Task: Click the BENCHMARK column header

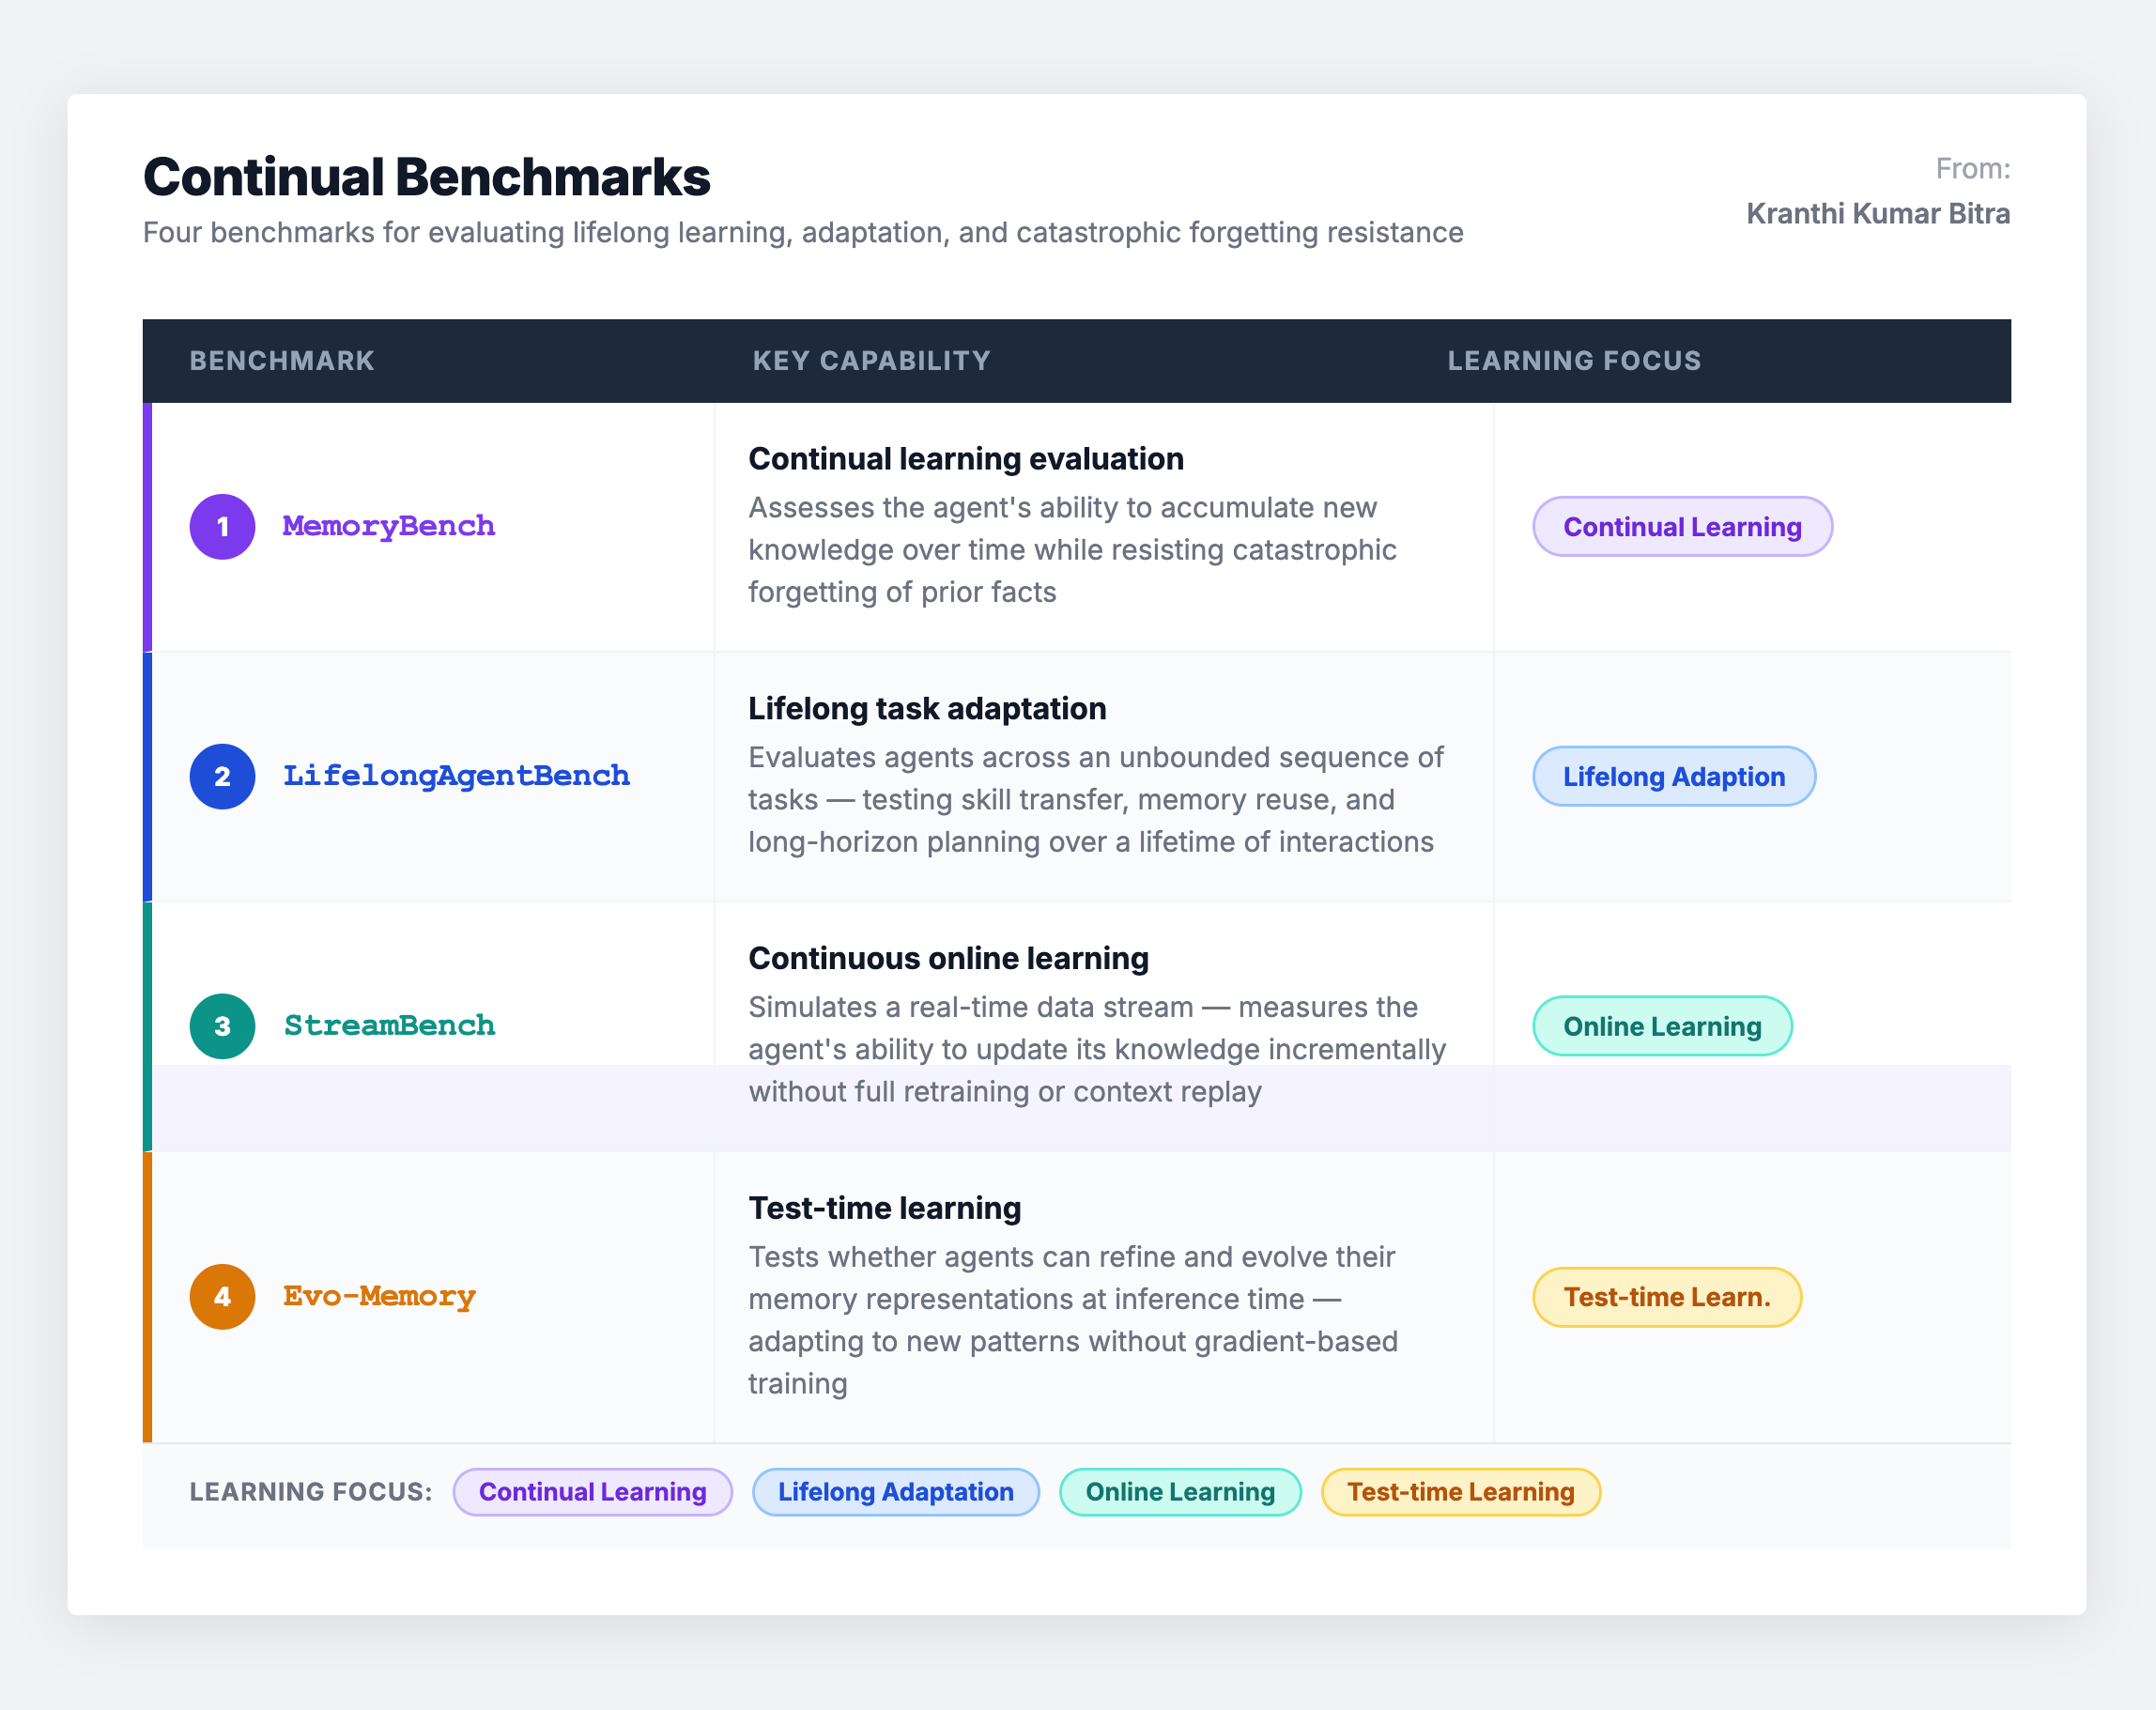Action: (282, 361)
